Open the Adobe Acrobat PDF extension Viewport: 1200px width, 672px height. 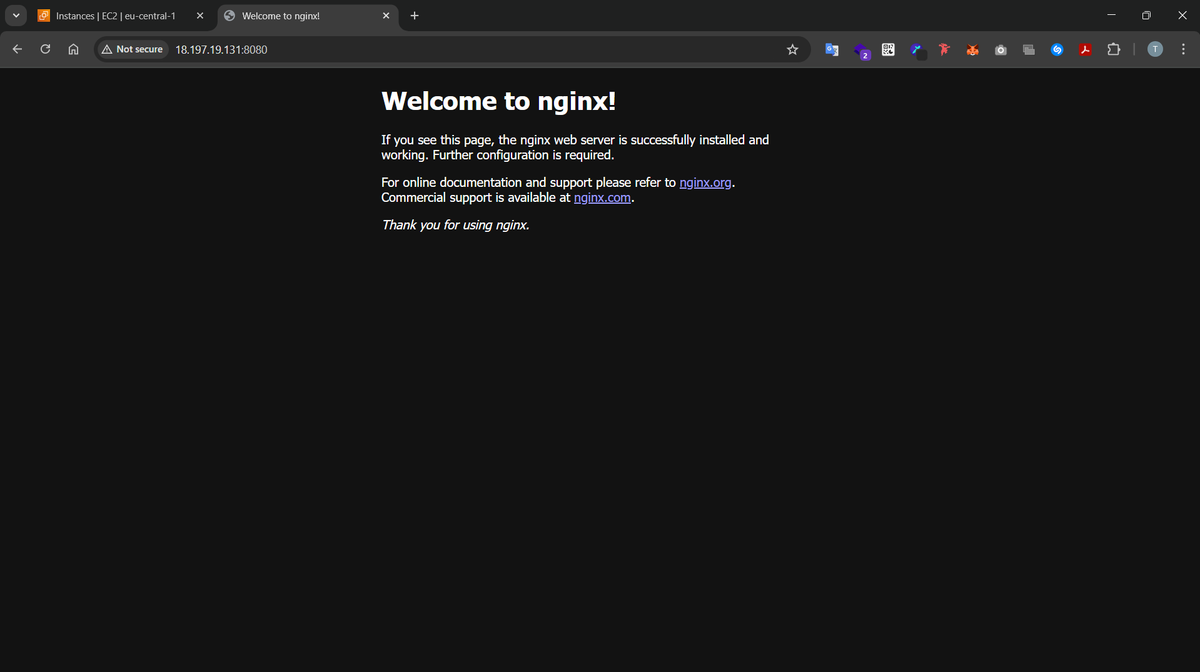pyautogui.click(x=1084, y=49)
